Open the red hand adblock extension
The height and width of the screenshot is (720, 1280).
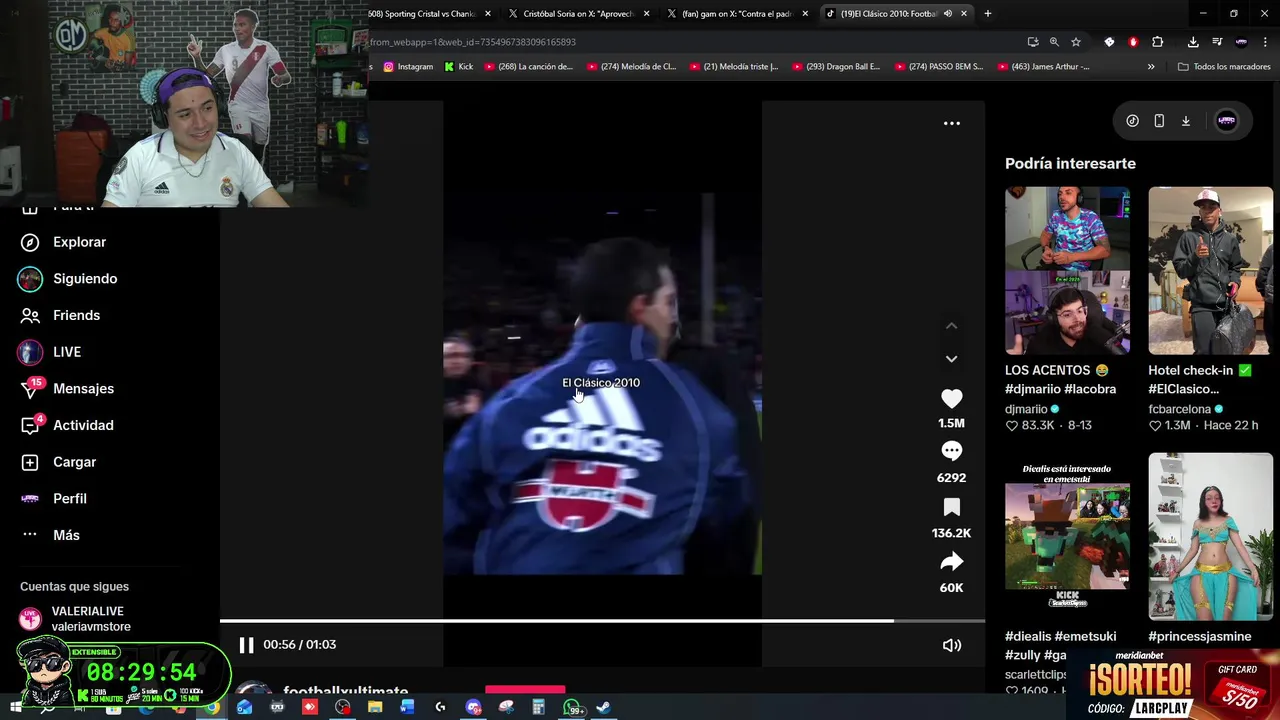pos(1133,42)
